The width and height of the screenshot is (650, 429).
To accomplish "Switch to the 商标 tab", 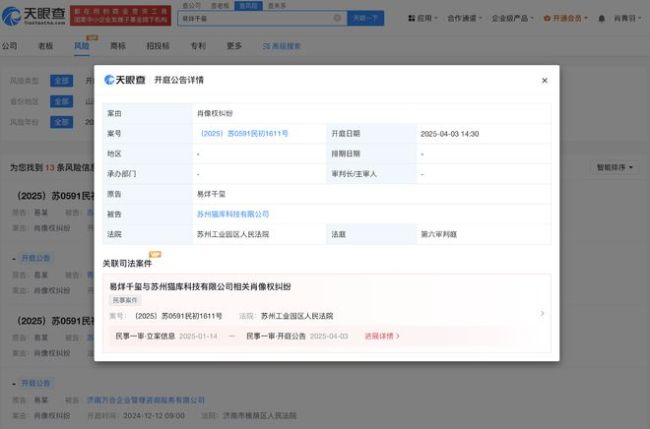I will pyautogui.click(x=118, y=46).
